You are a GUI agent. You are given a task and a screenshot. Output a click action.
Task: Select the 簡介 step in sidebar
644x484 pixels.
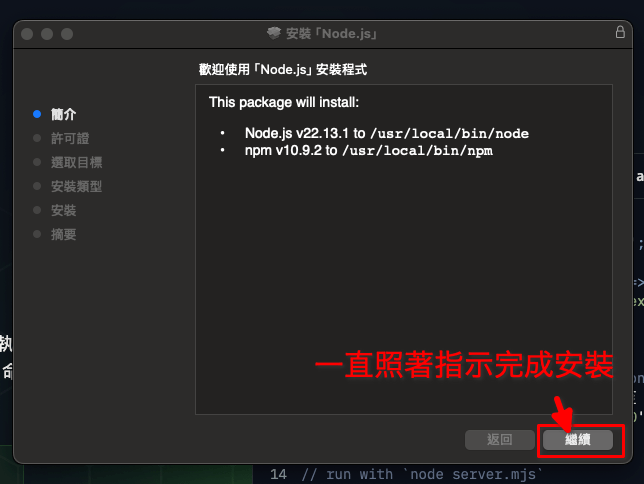[64, 114]
